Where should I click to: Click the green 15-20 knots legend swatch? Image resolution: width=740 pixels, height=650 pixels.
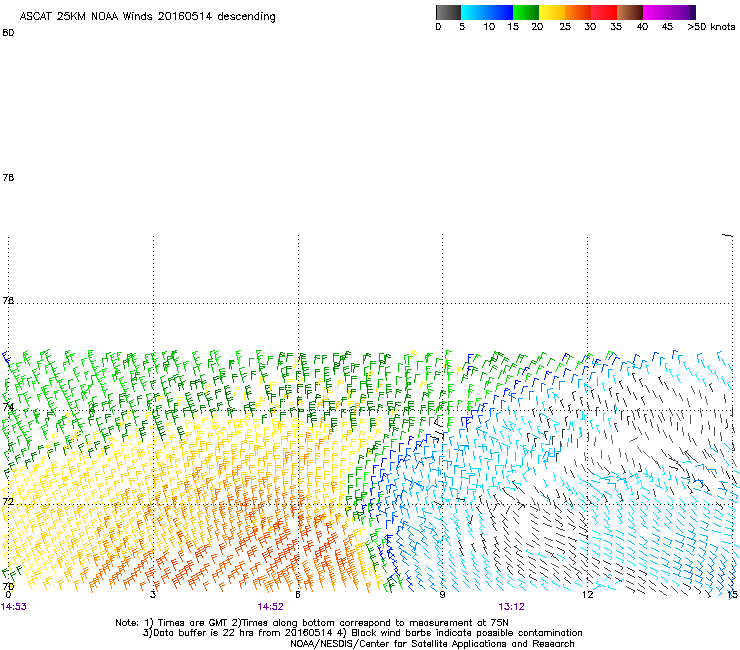pyautogui.click(x=526, y=12)
